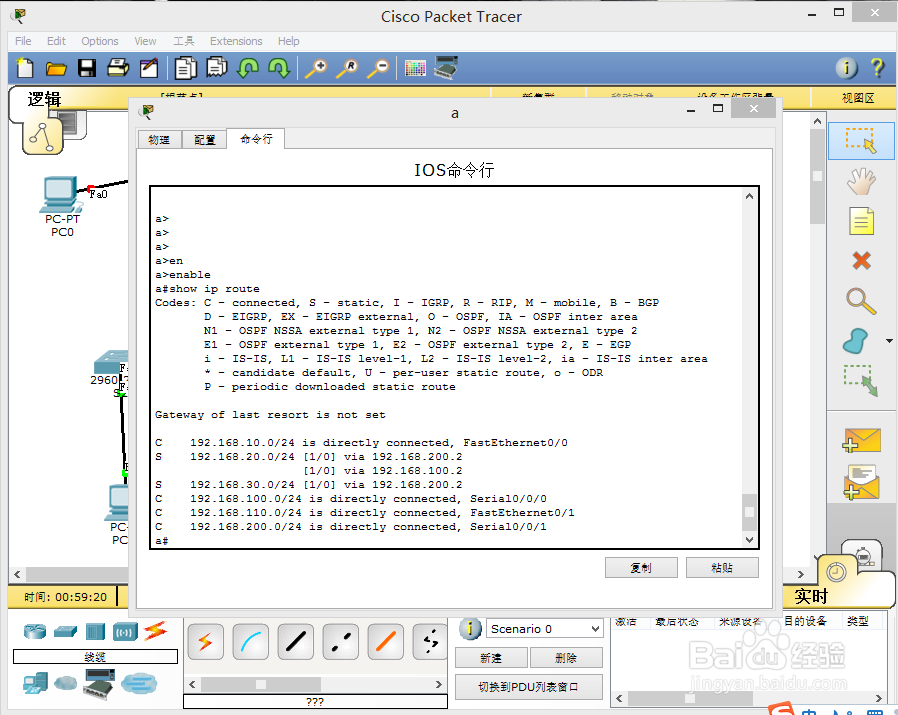Select copper cross-over dashed cable
The height and width of the screenshot is (715, 898).
click(x=341, y=642)
